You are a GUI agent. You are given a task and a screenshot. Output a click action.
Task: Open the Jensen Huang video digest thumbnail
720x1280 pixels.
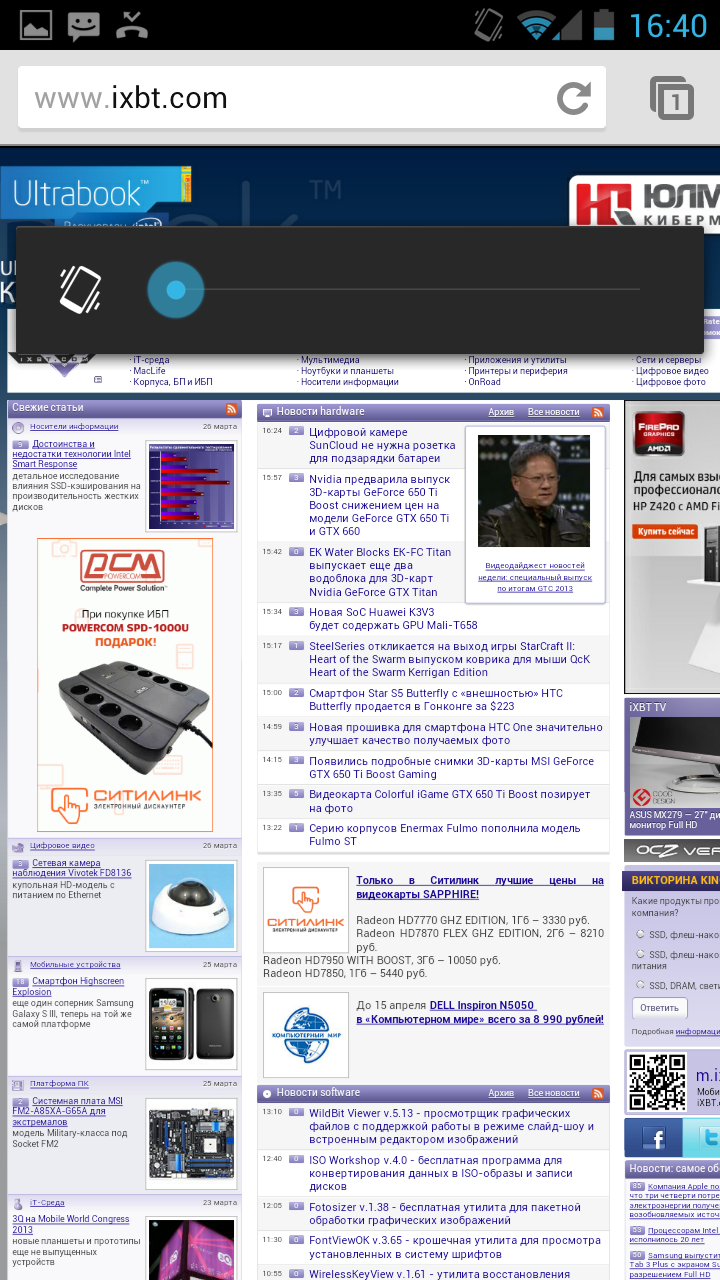tap(534, 491)
